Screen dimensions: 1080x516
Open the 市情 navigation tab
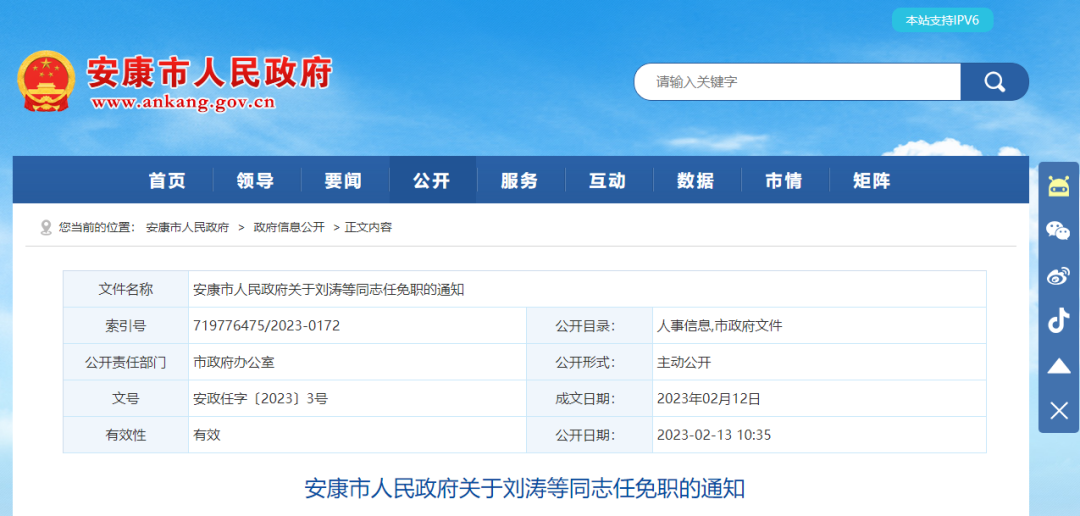point(784,181)
